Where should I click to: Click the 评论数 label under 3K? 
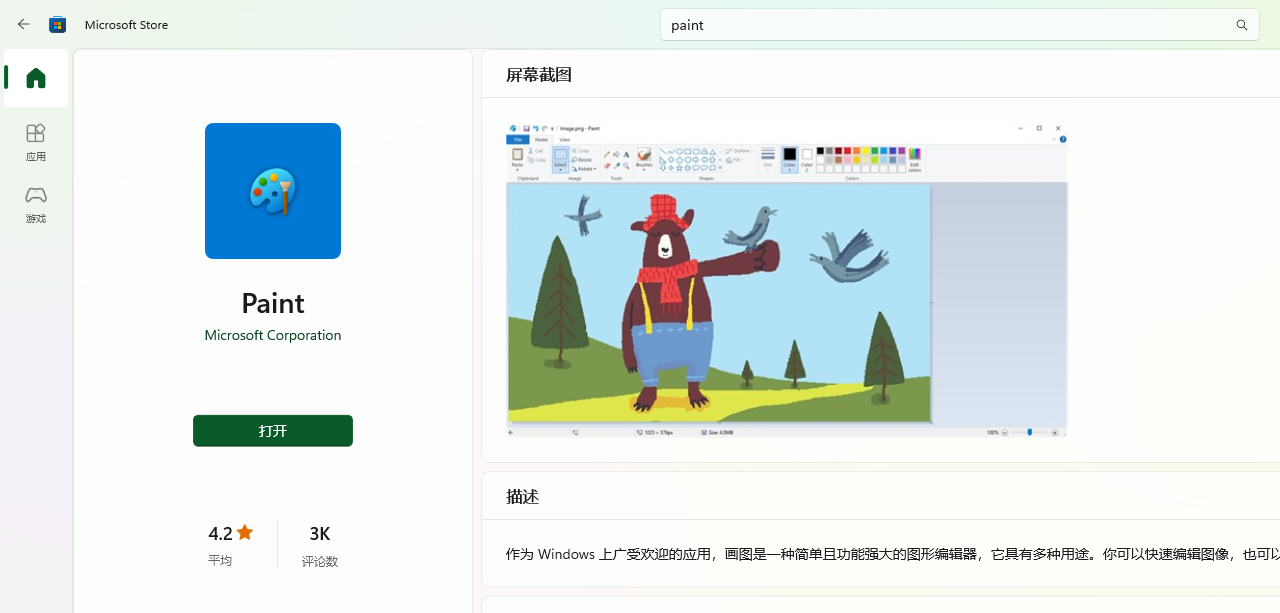[320, 561]
